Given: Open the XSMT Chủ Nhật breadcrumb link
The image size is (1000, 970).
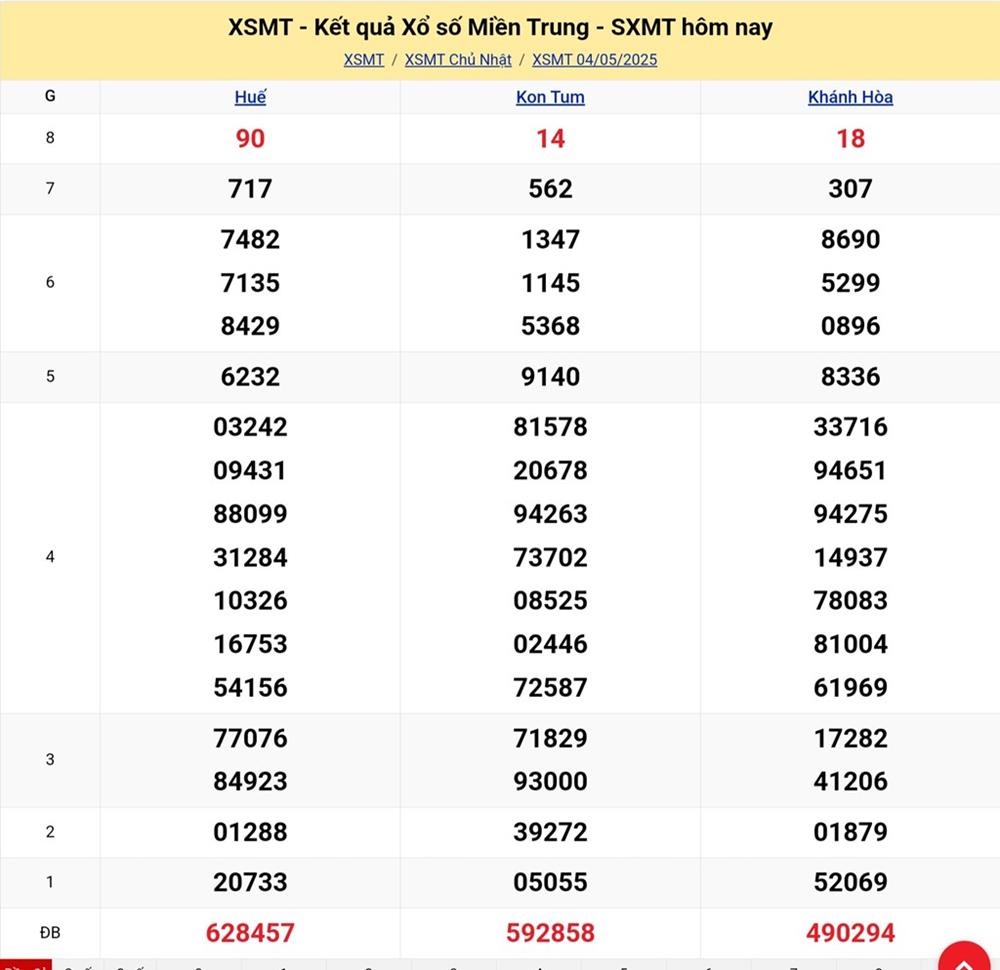Looking at the screenshot, I should [x=458, y=60].
